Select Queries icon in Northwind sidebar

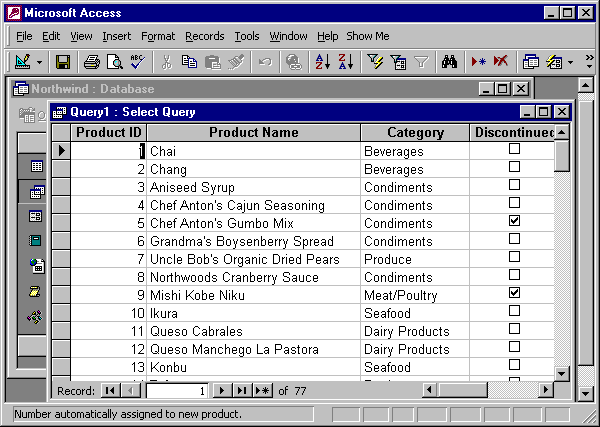pos(37,191)
